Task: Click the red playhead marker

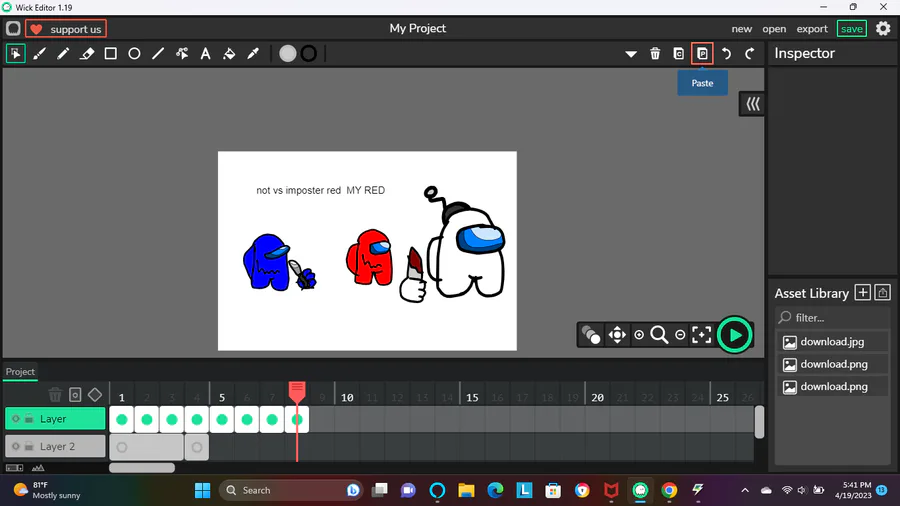Action: 297,392
